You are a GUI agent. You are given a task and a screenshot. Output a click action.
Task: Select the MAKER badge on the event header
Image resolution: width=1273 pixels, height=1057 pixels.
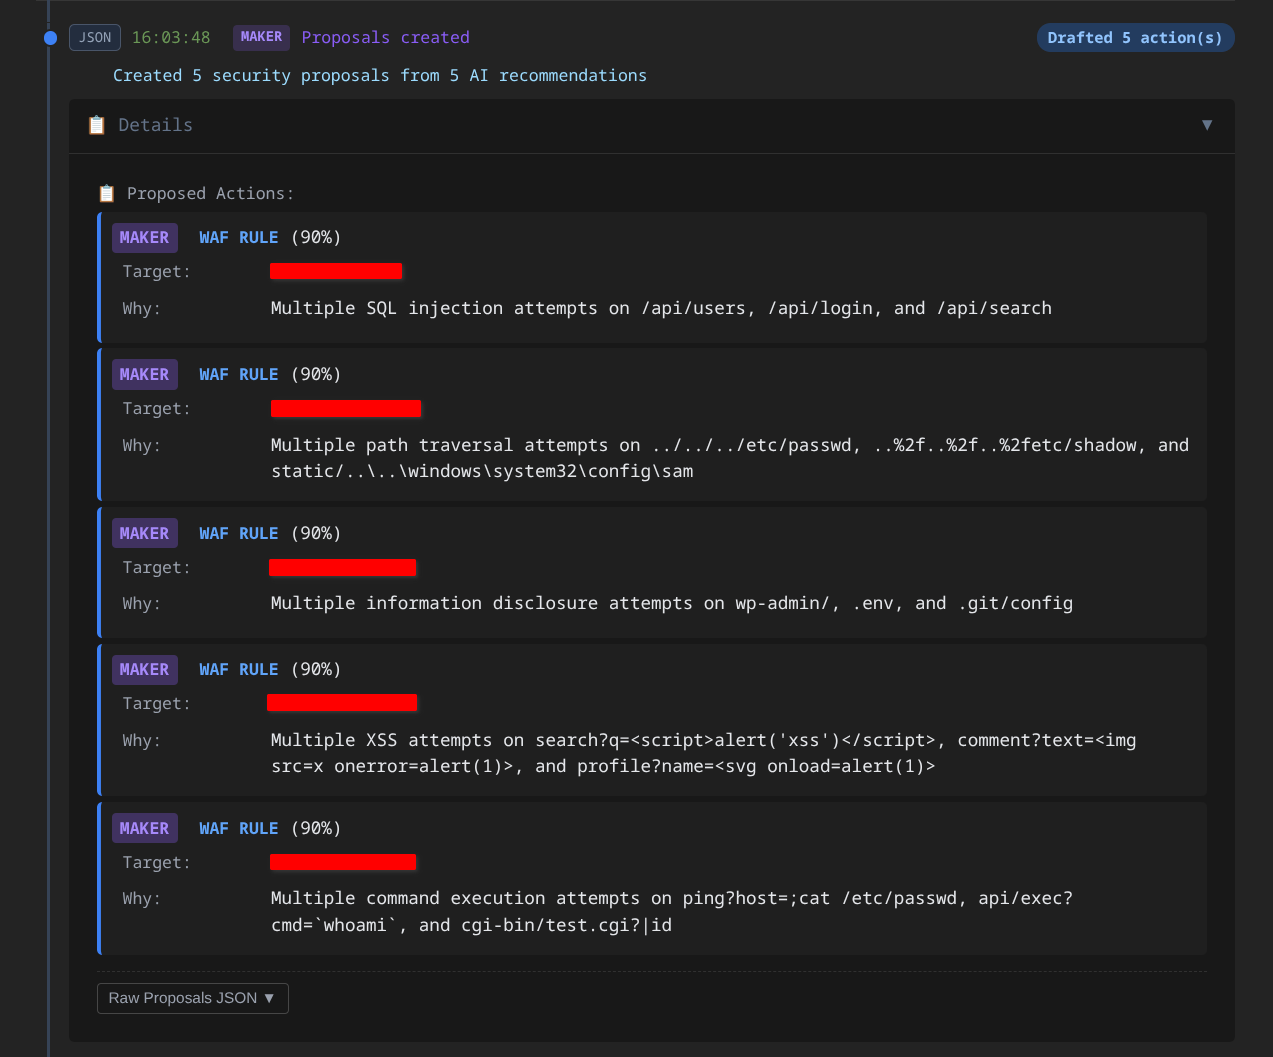pyautogui.click(x=261, y=36)
